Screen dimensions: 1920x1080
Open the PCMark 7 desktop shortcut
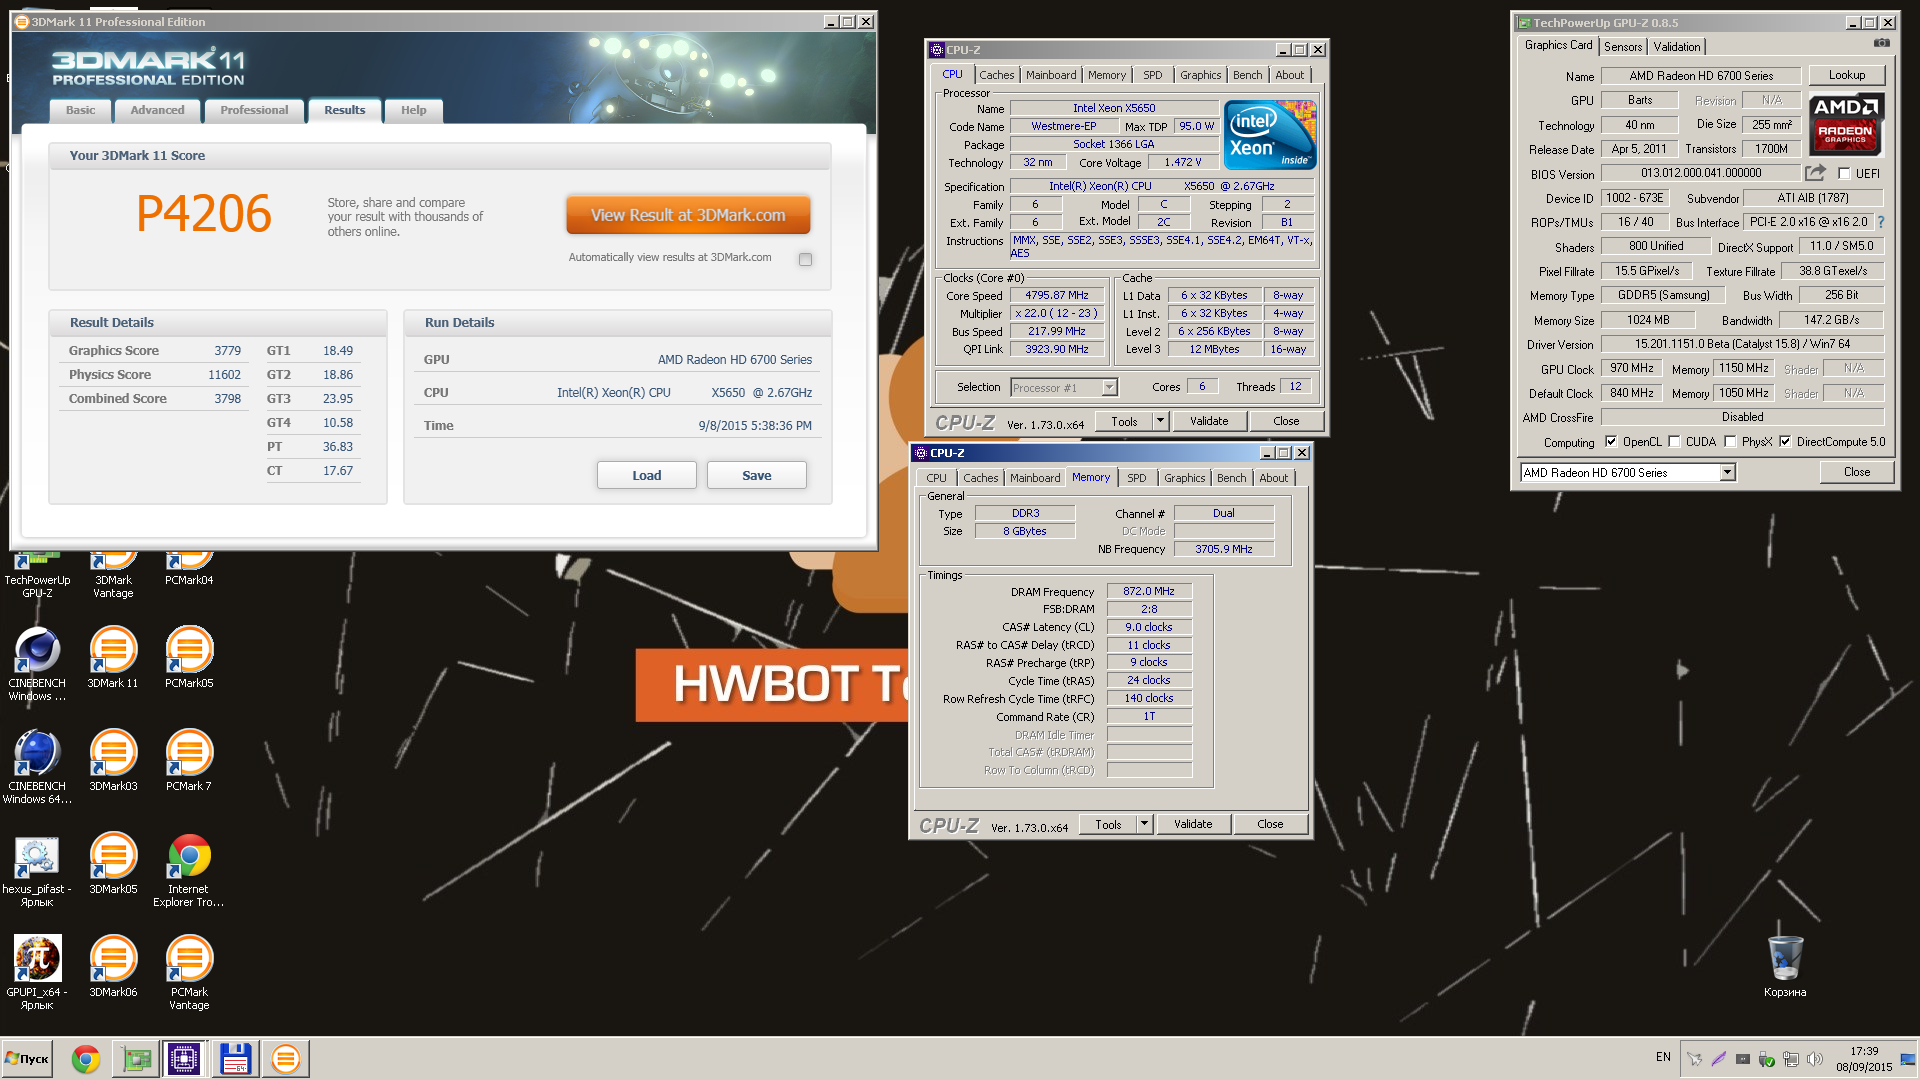189,760
